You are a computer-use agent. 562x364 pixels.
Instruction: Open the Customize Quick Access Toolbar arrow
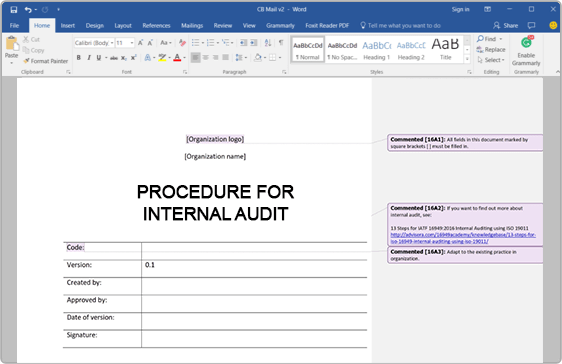pos(58,10)
